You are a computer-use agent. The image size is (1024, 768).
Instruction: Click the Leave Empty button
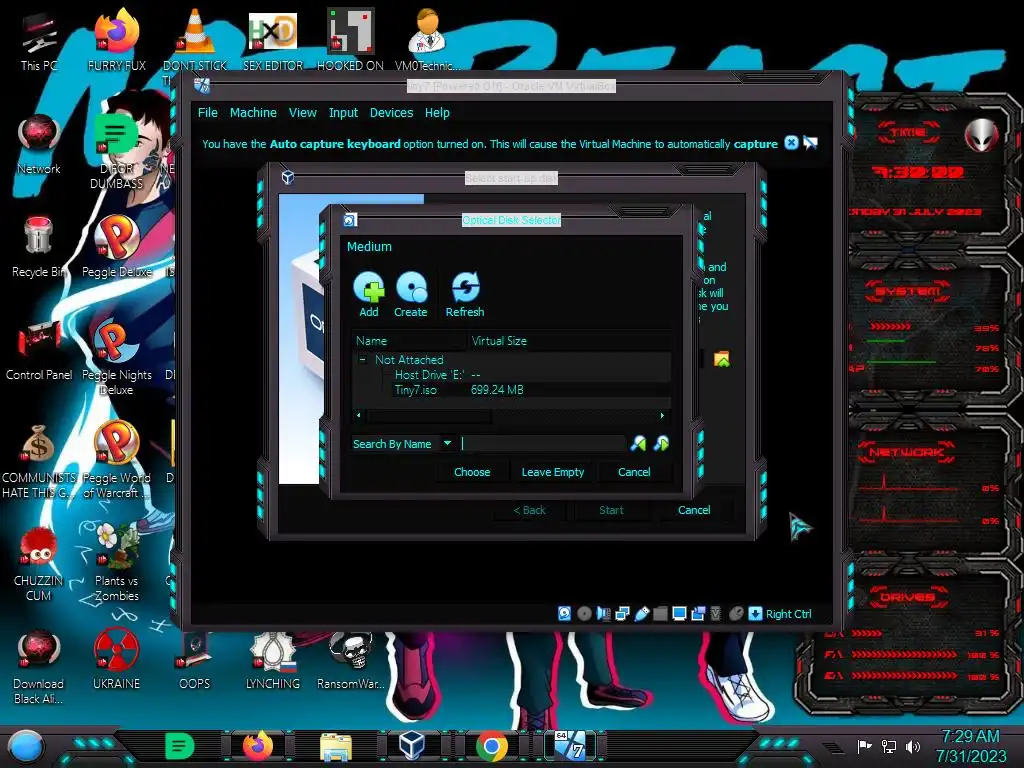click(553, 472)
